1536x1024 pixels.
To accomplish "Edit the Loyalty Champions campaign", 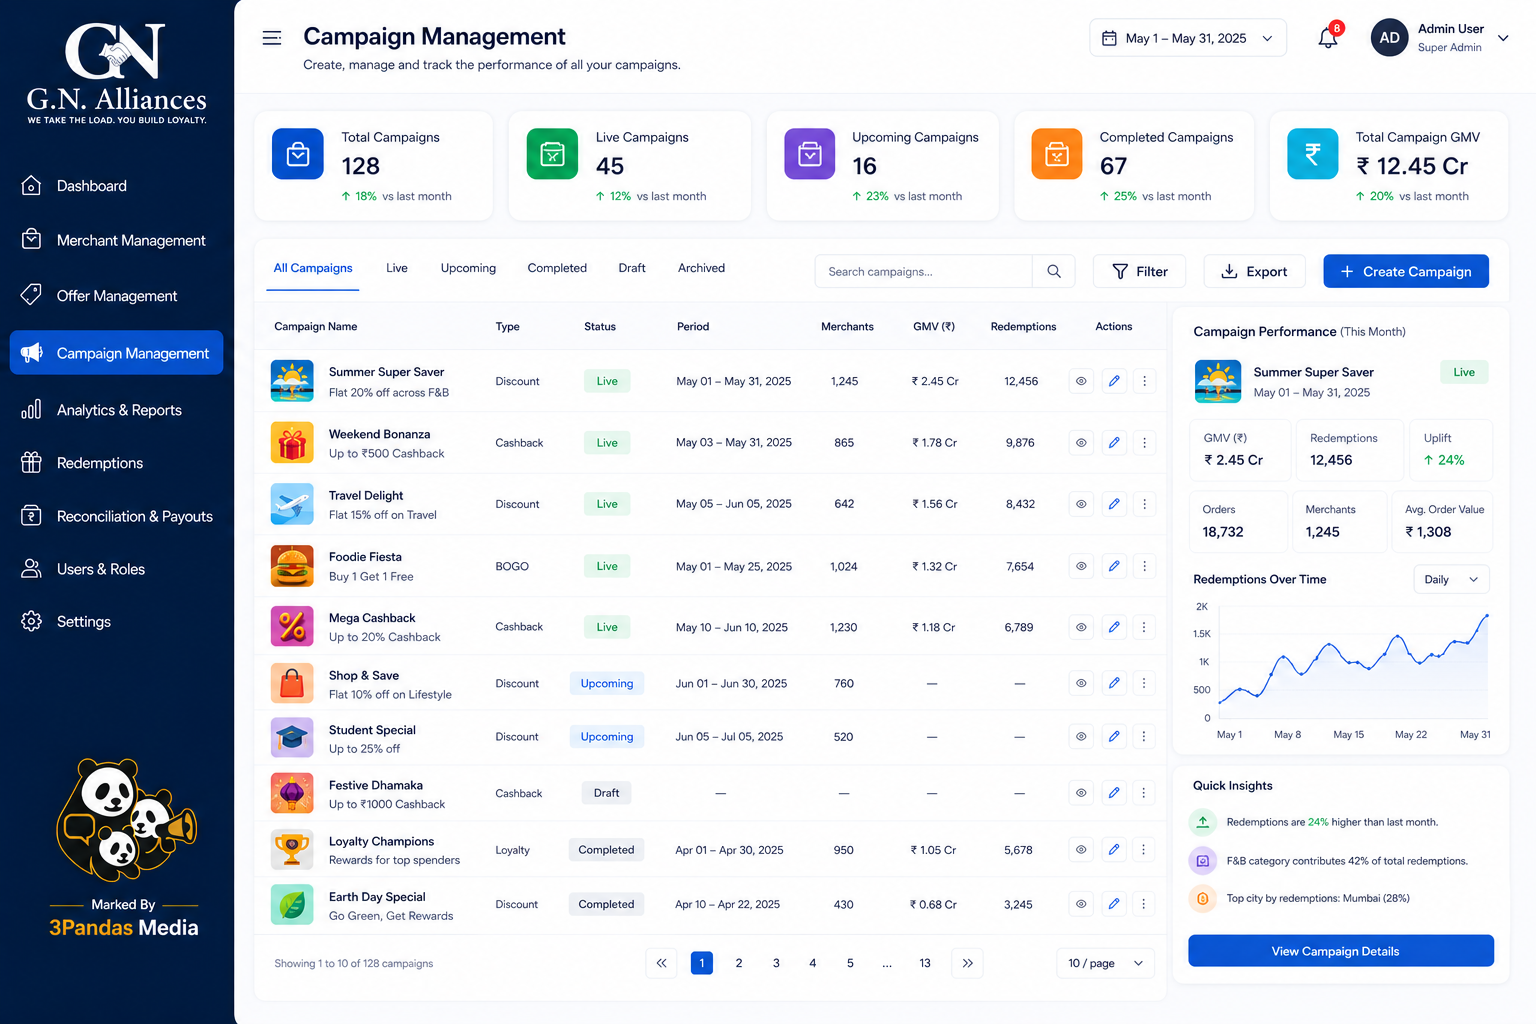I will point(1114,850).
